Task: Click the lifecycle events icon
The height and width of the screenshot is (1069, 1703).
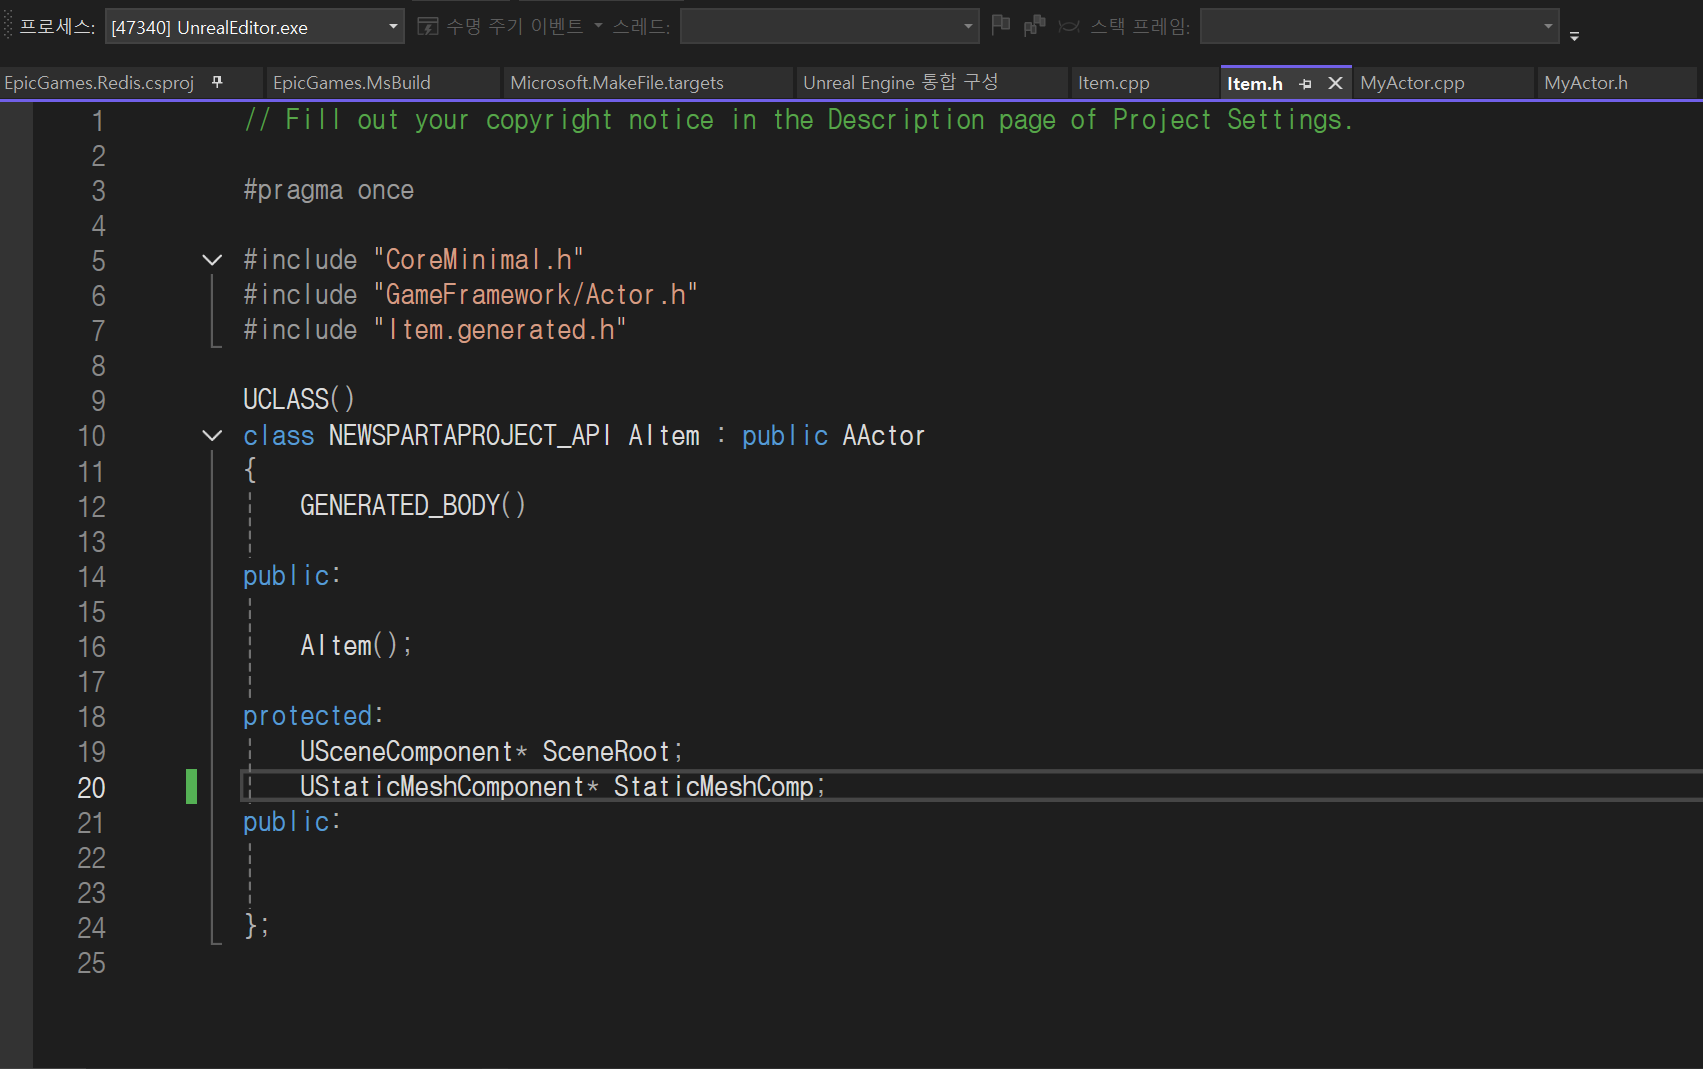Action: (428, 26)
